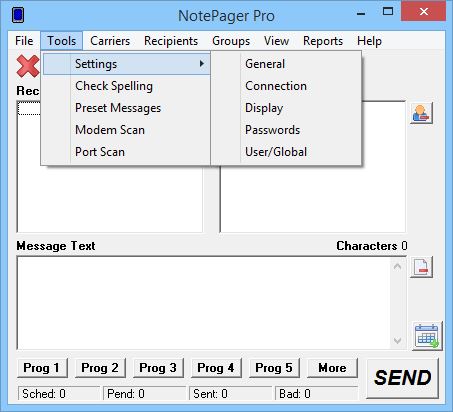Click the Pend: 0 status field

pos(144,394)
